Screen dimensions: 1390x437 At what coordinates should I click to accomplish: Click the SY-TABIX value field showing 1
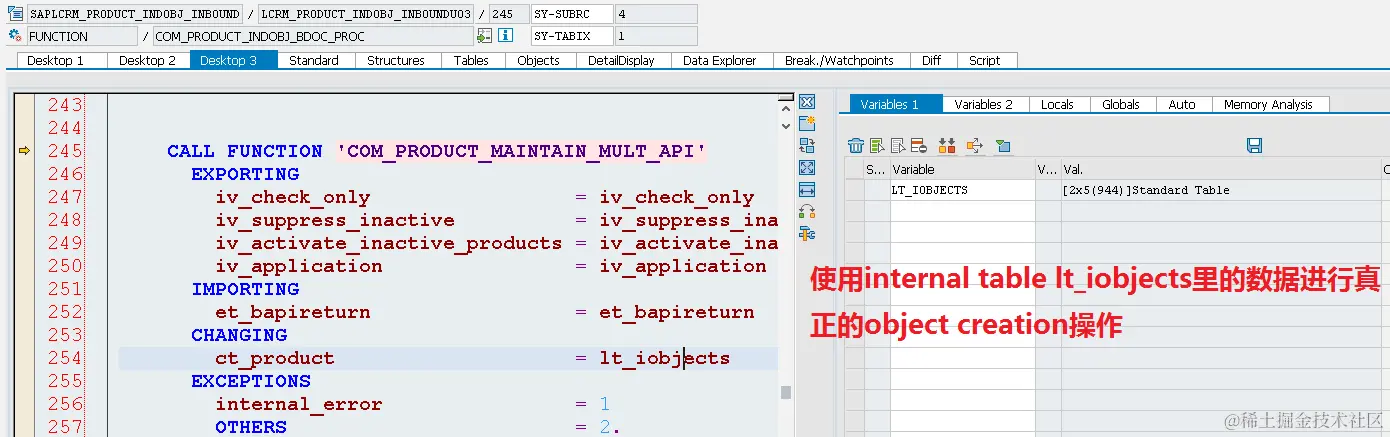click(656, 36)
